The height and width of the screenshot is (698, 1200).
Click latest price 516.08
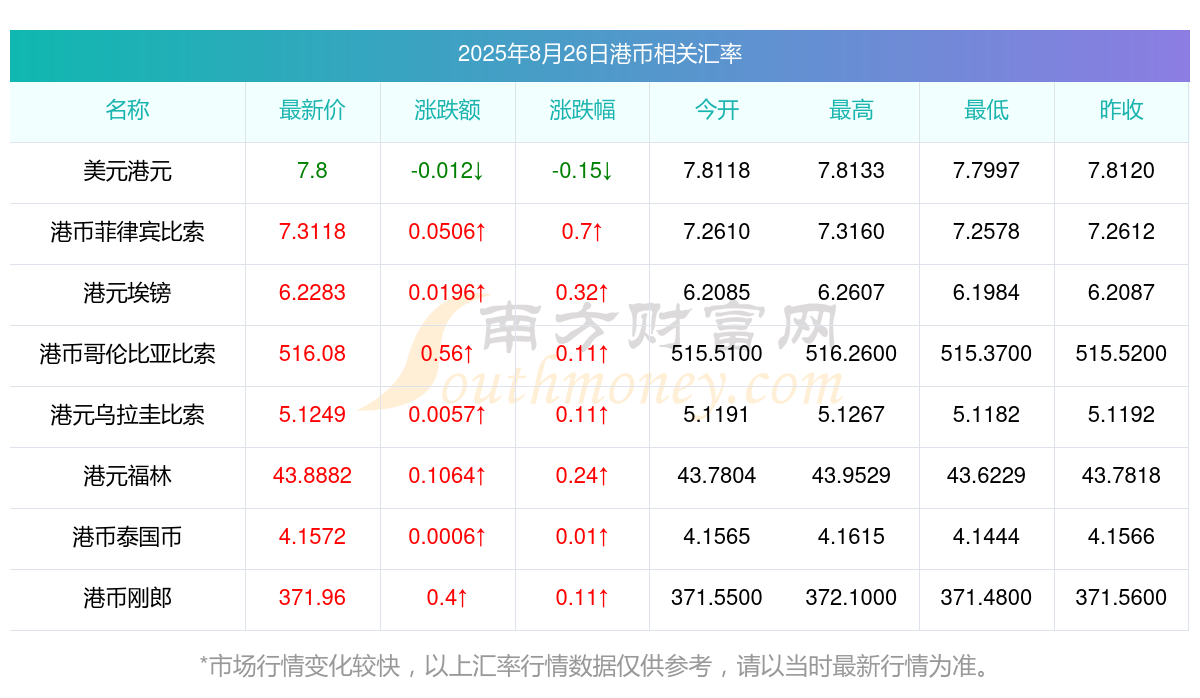tap(313, 354)
